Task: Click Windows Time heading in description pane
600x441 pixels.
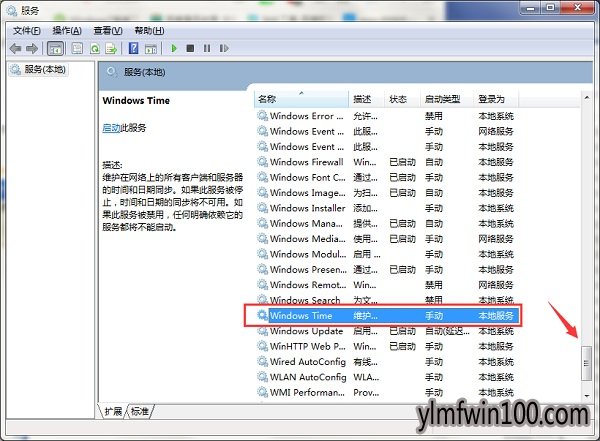Action: (136, 101)
